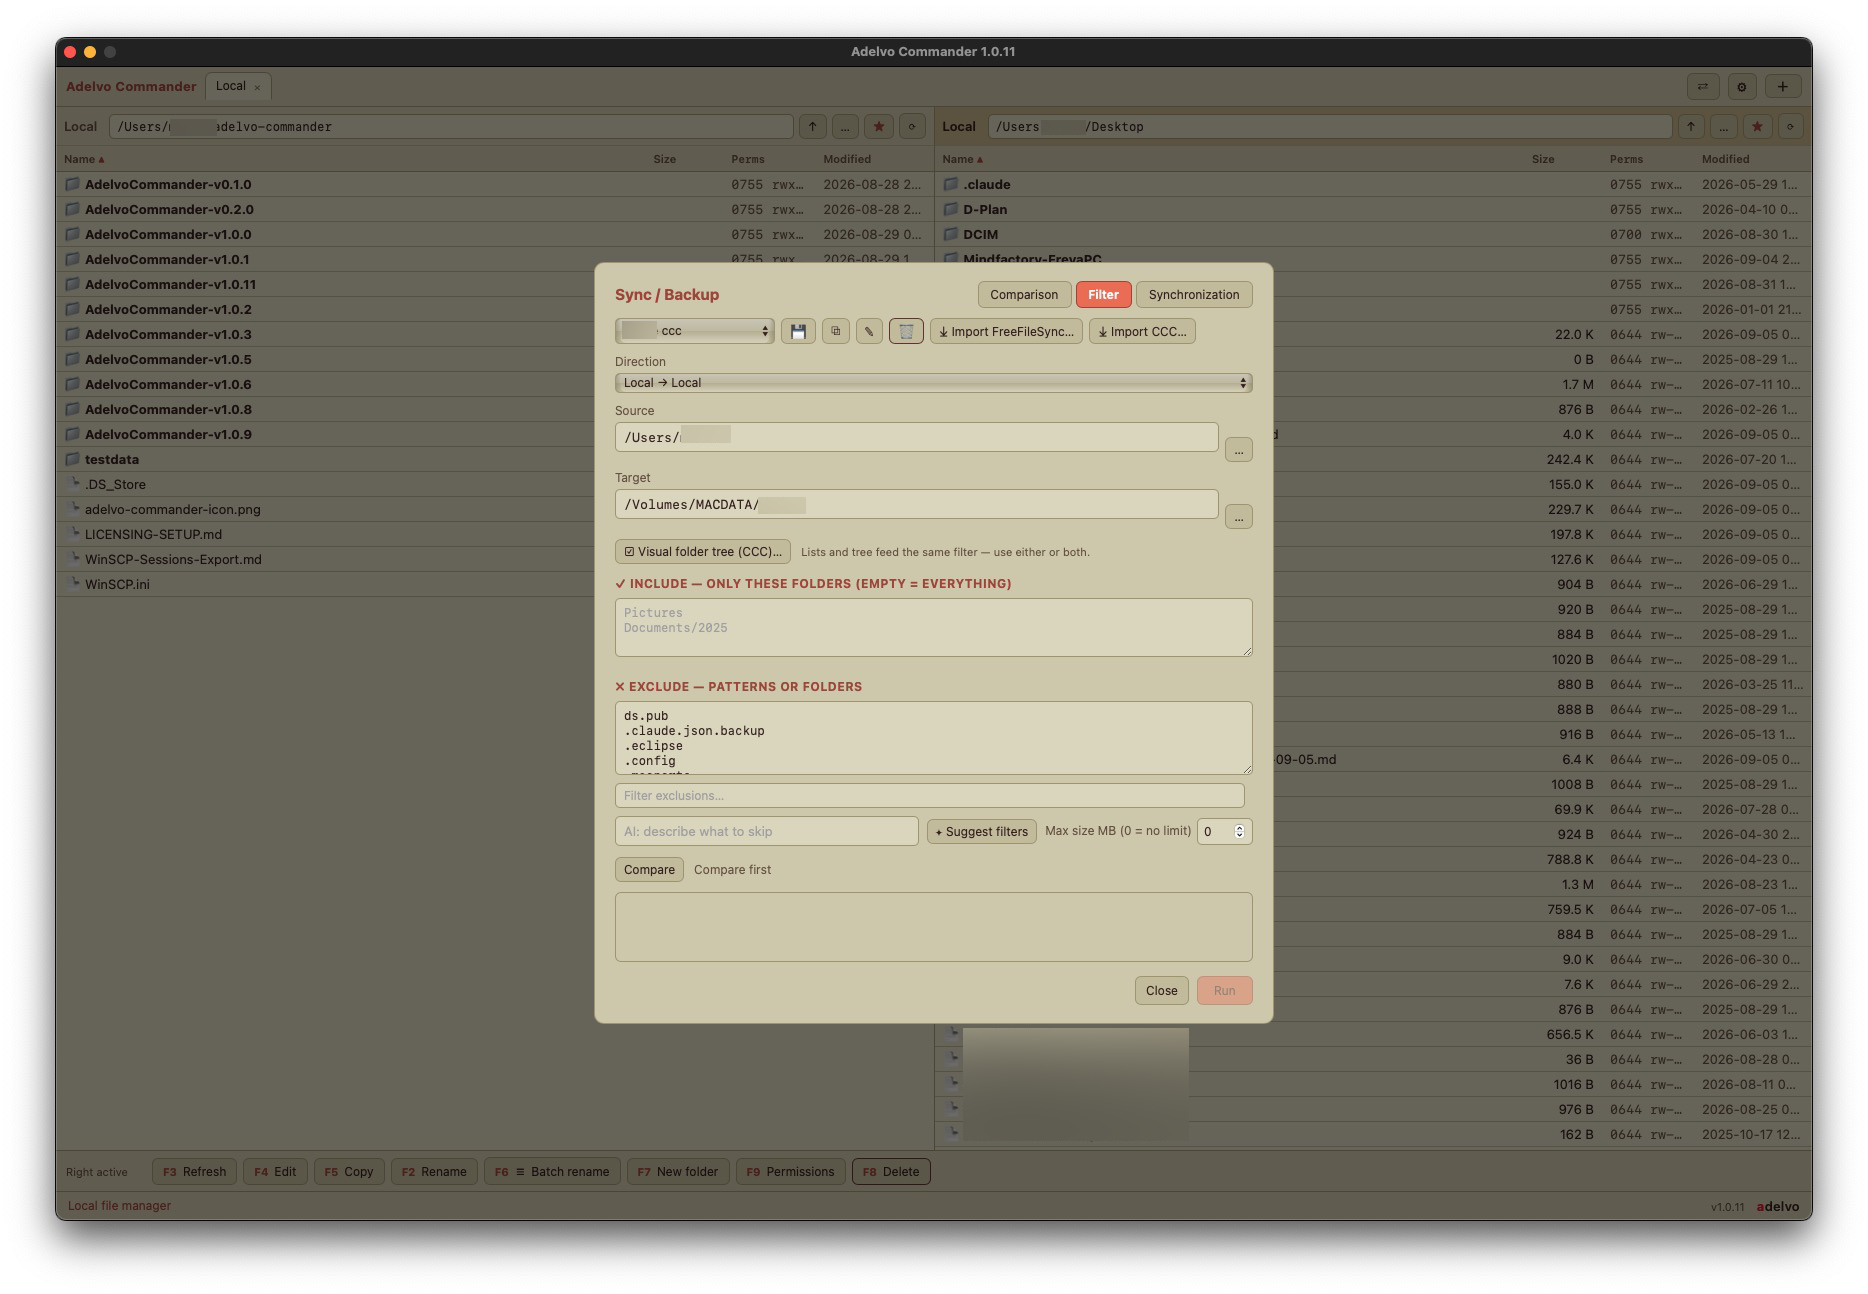Open right pane browse button (...)
This screenshot has height=1294, width=1868.
click(x=1723, y=126)
